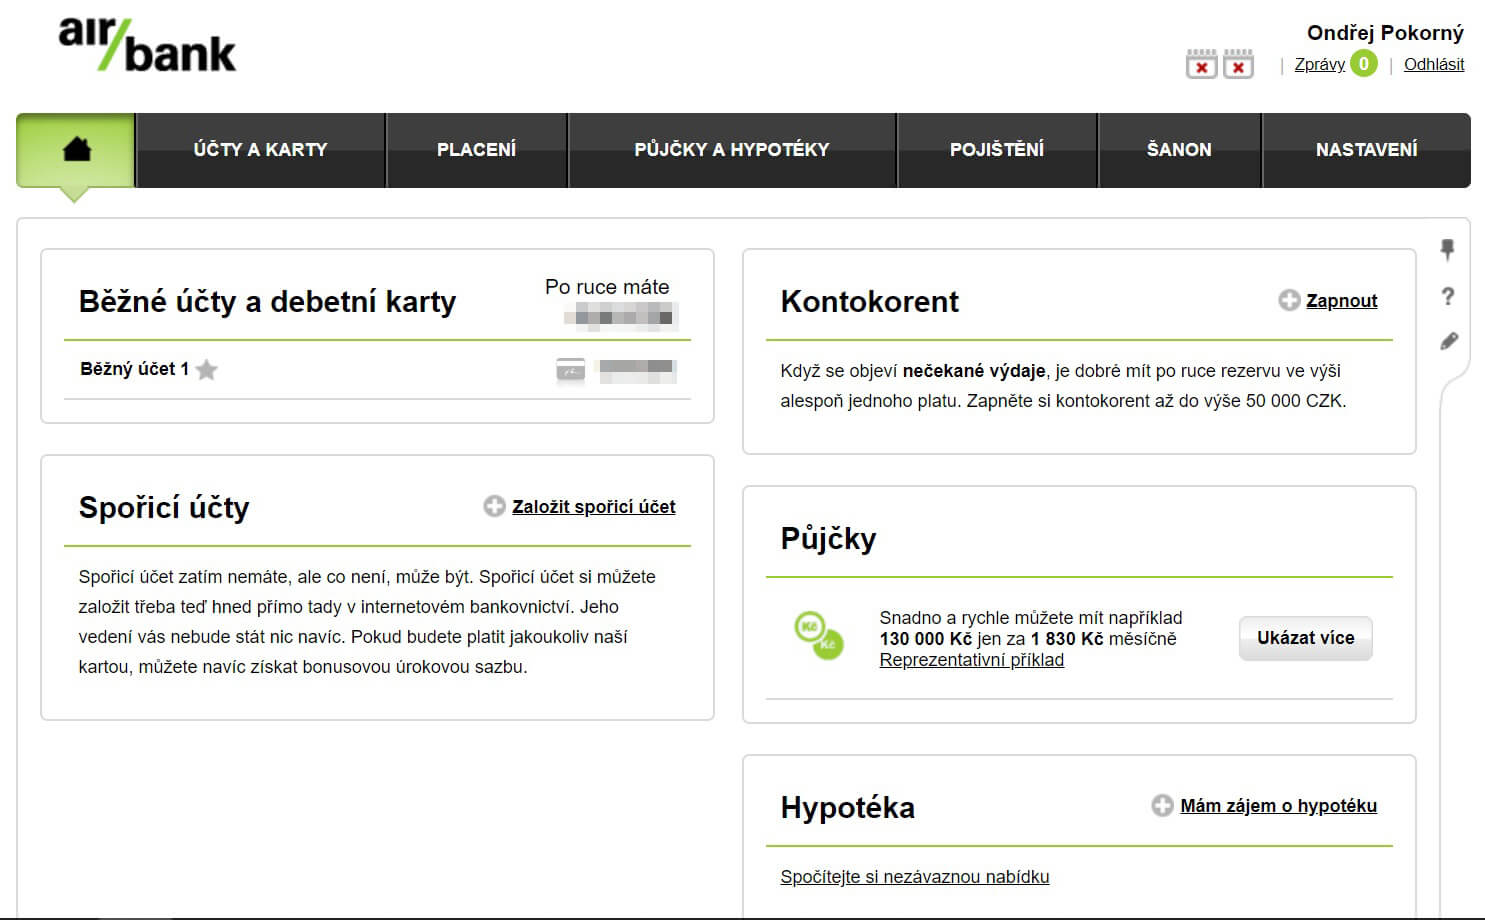This screenshot has width=1485, height=920.
Task: Open the Placení menu
Action: [x=476, y=150]
